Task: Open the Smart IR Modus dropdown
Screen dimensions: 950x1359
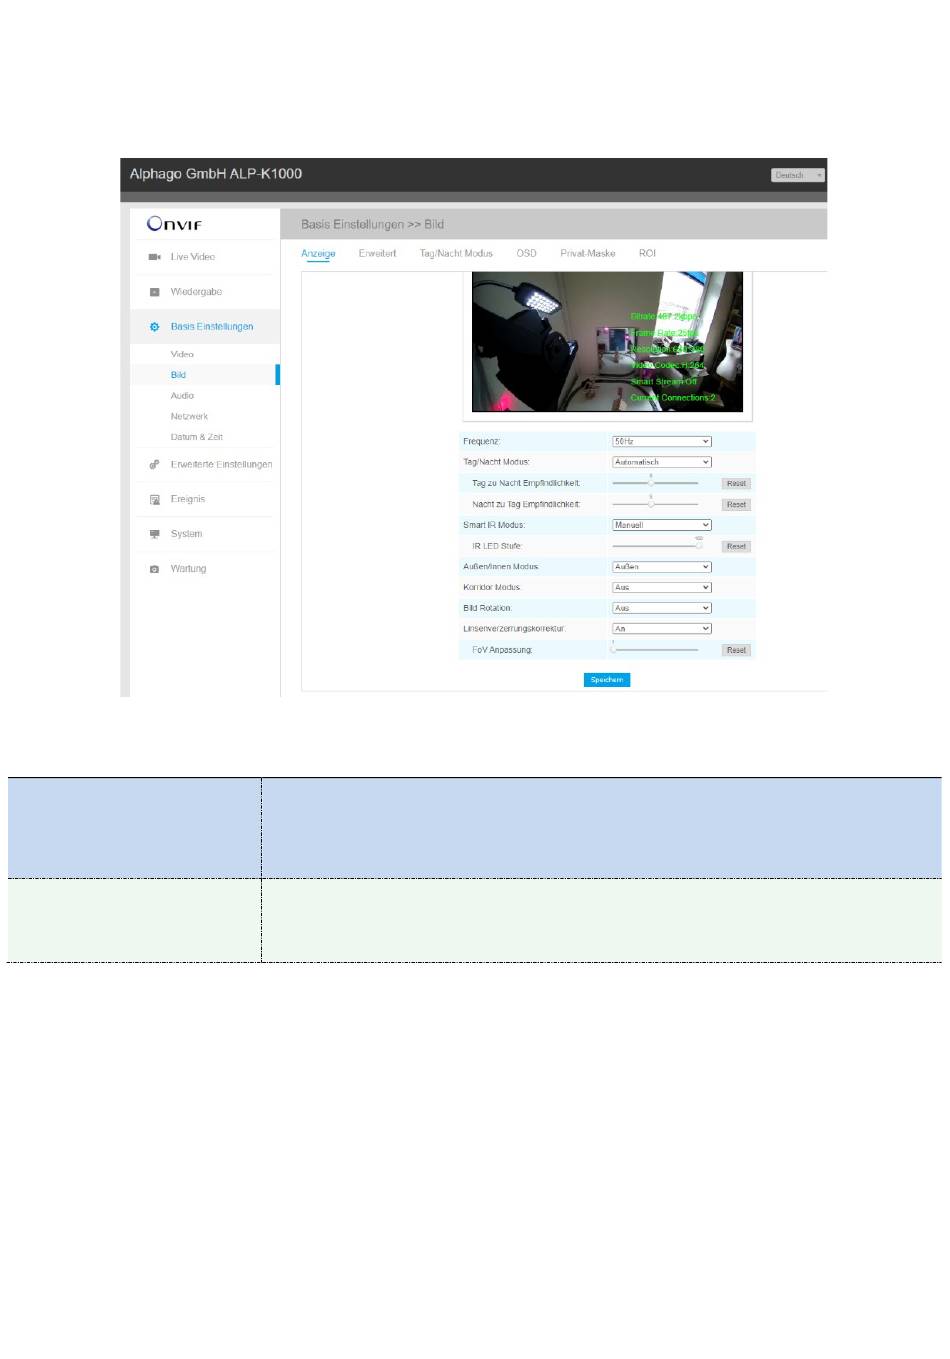Action: click(661, 525)
